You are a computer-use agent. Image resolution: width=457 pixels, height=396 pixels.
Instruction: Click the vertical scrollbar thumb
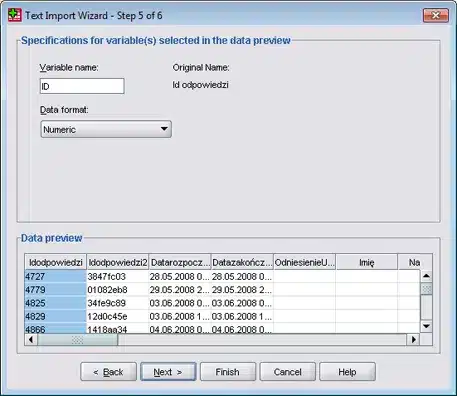pos(426,289)
